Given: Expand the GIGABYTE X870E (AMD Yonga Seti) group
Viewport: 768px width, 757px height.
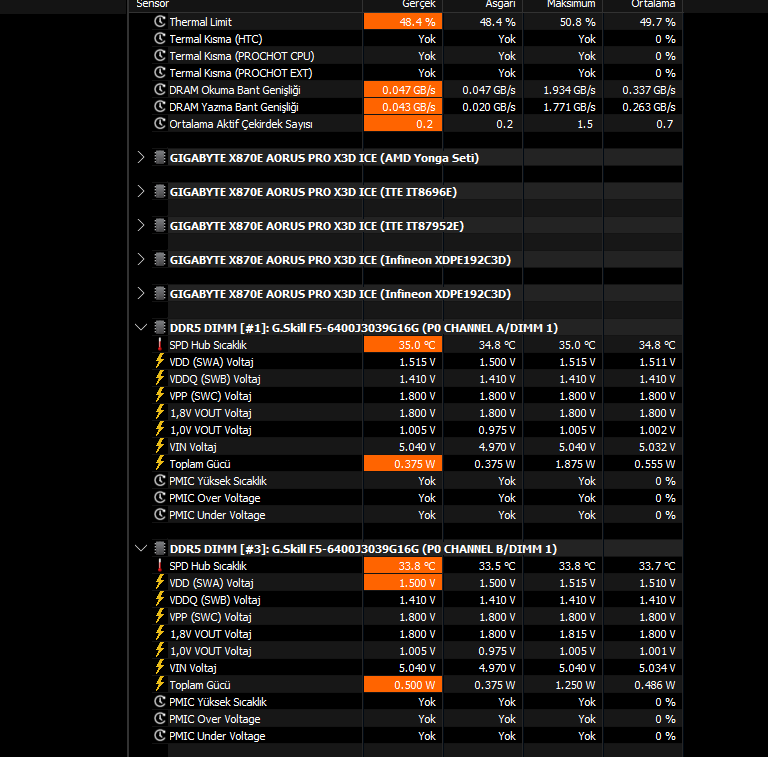Looking at the screenshot, I should pyautogui.click(x=141, y=158).
